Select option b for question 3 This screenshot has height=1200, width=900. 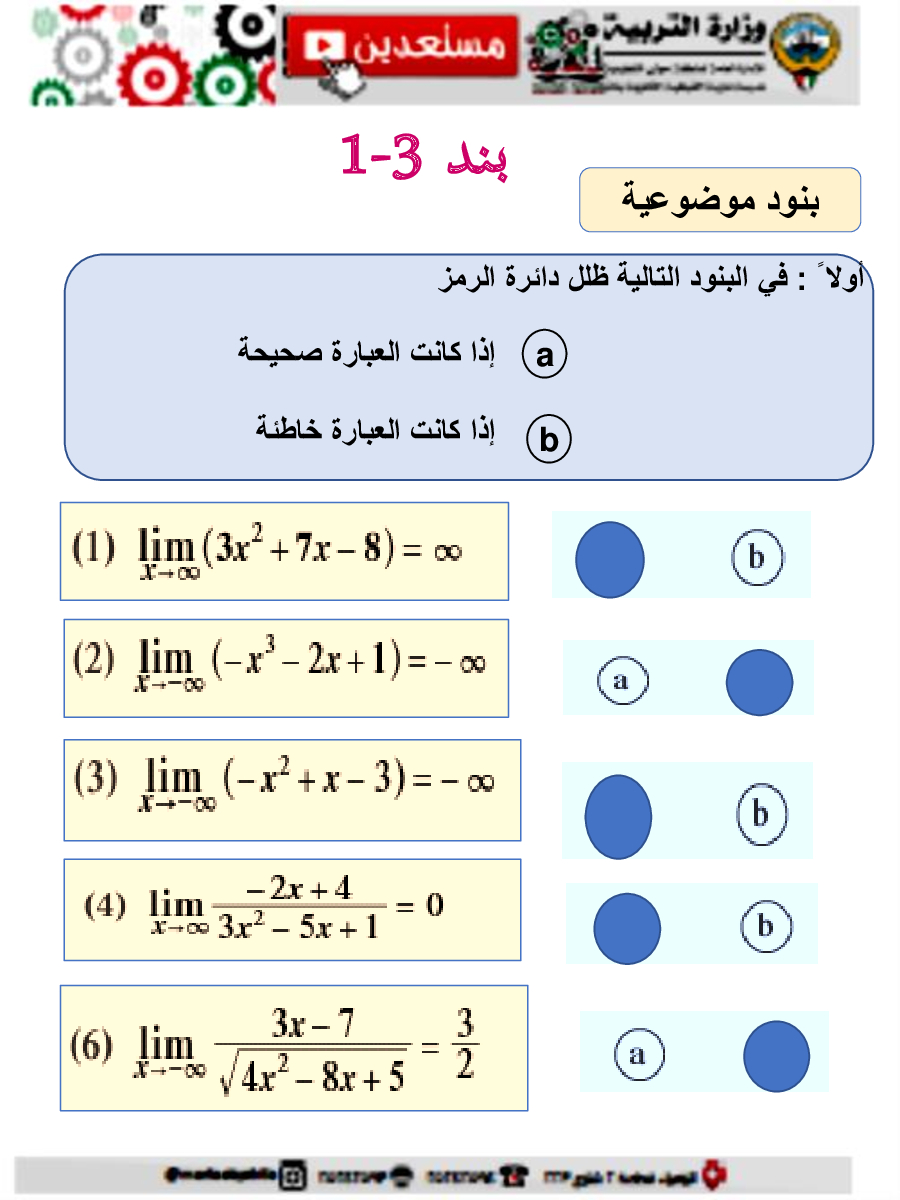click(x=760, y=813)
